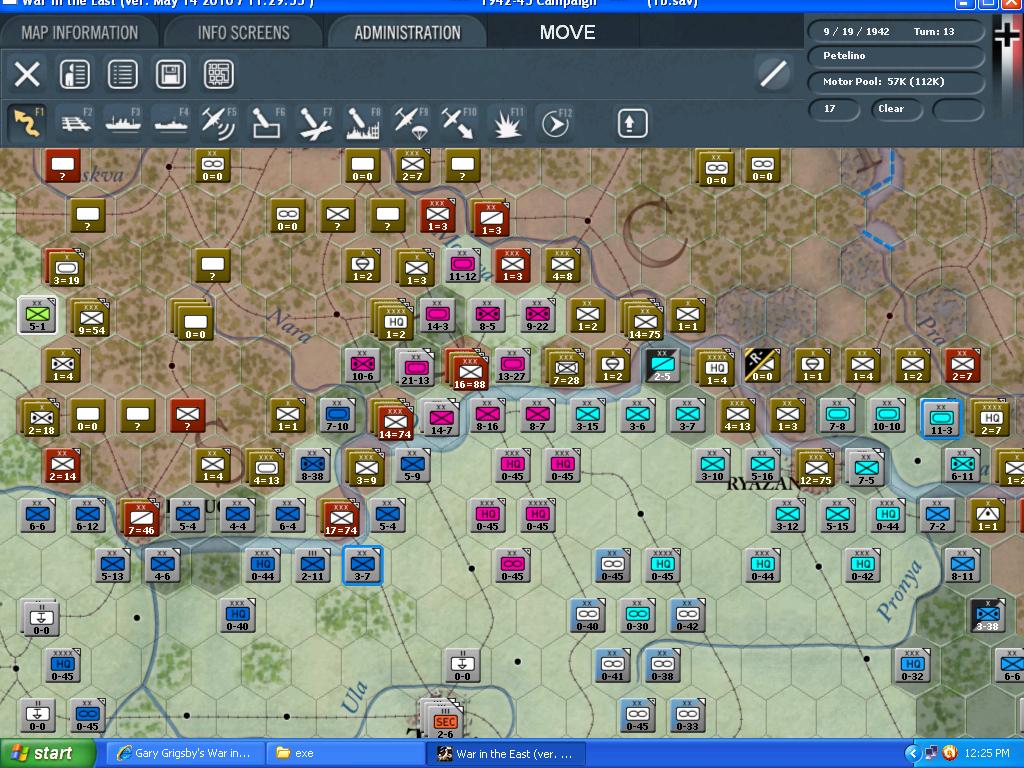This screenshot has height=768, width=1024.
Task: Select the Soviet 3=19 armored stack
Action: pos(65,268)
